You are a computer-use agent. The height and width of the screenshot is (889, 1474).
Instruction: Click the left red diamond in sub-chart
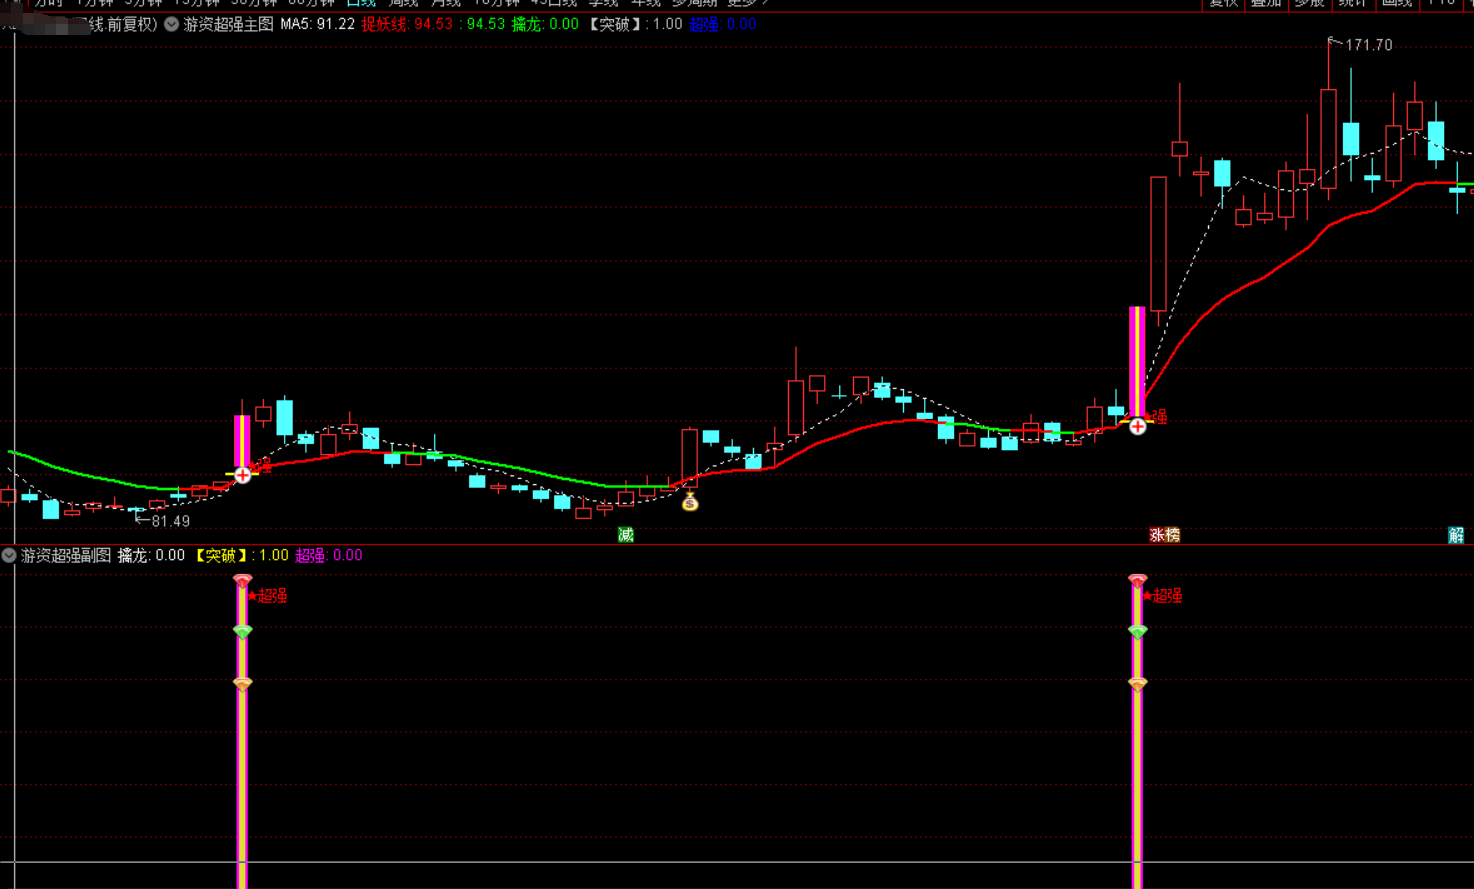tap(243, 580)
